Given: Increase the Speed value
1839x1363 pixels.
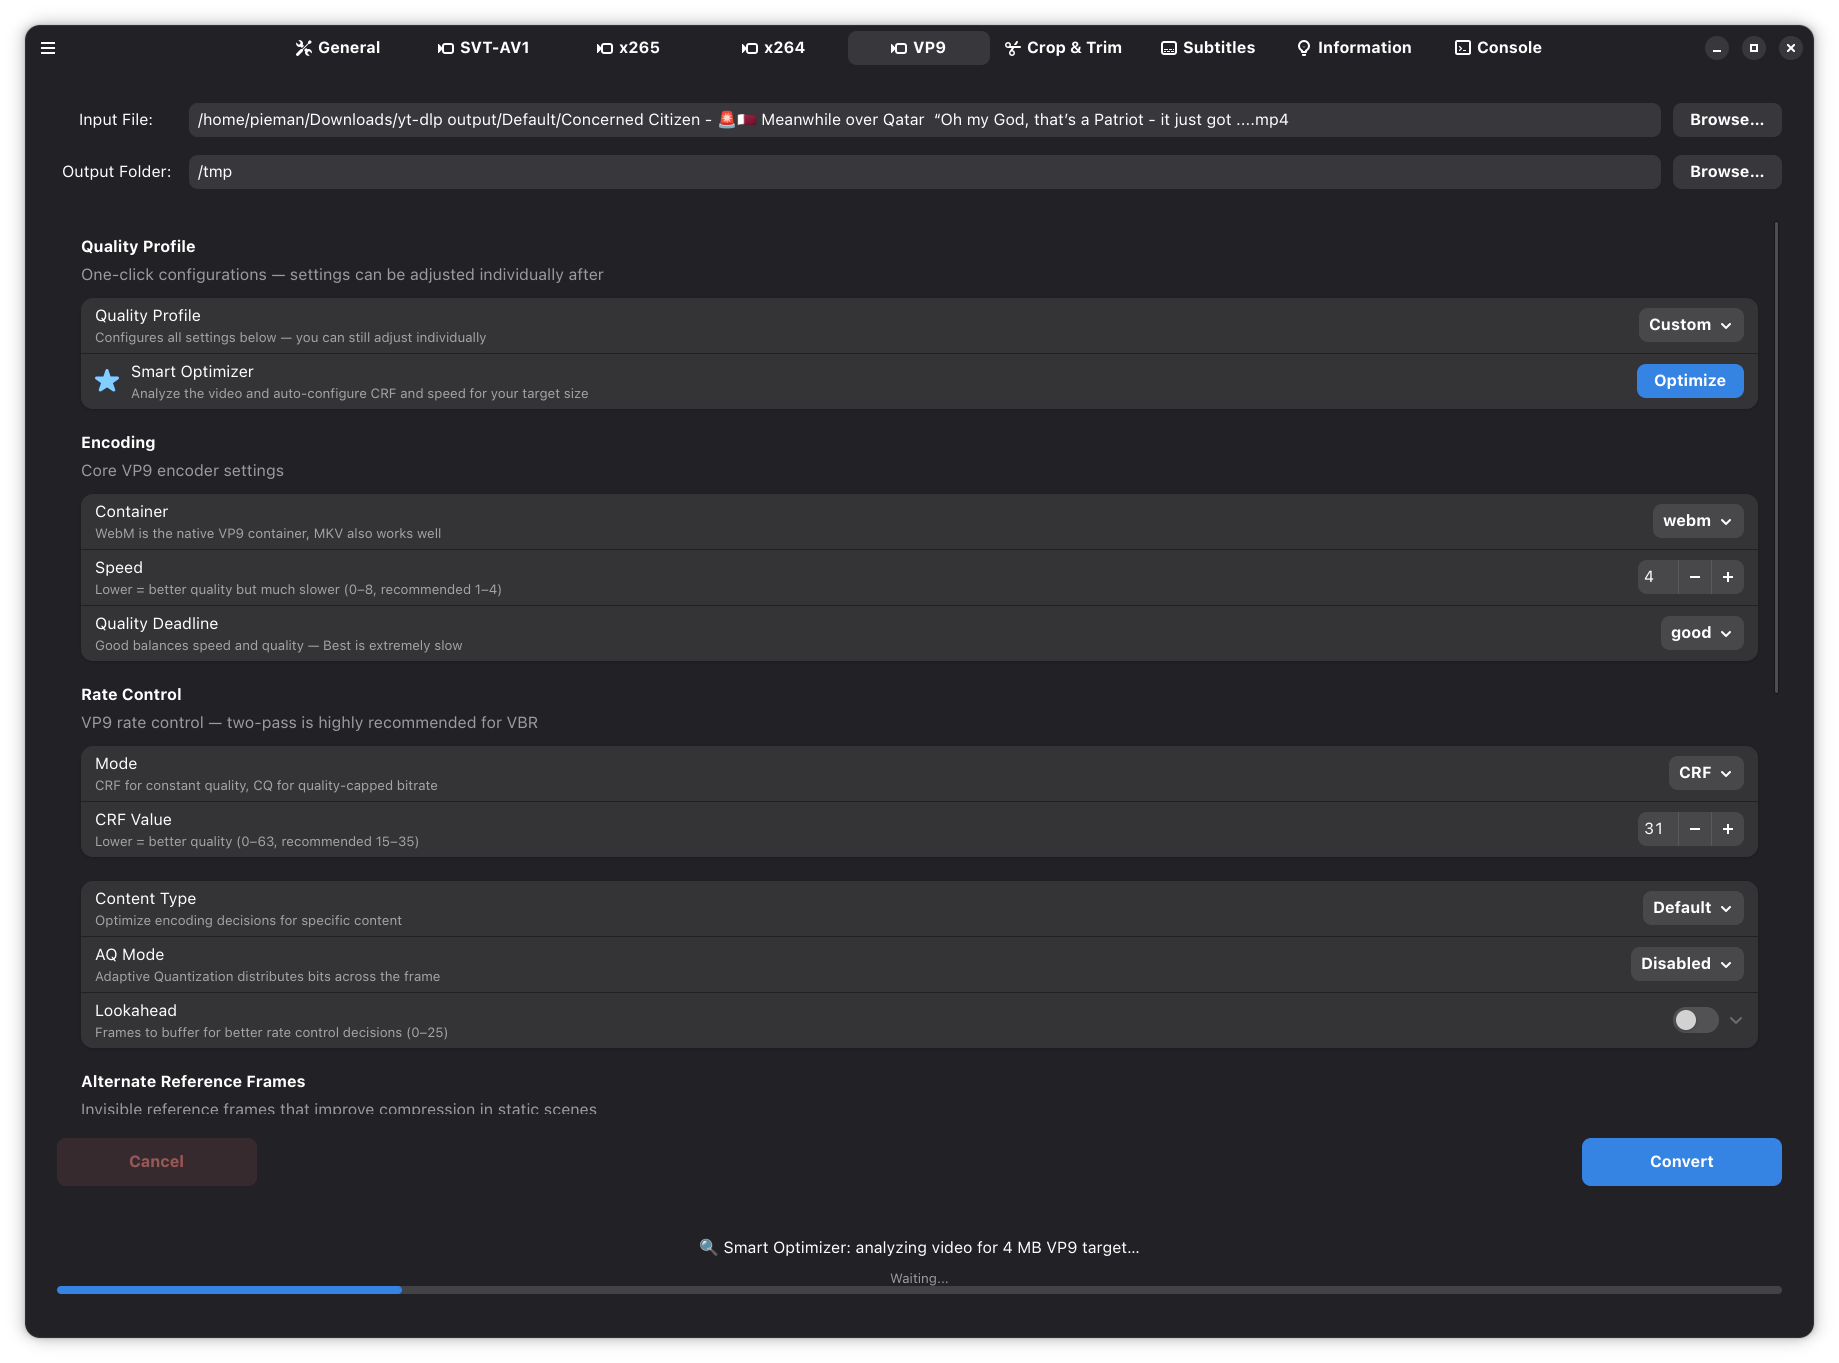Looking at the screenshot, I should click(1727, 577).
